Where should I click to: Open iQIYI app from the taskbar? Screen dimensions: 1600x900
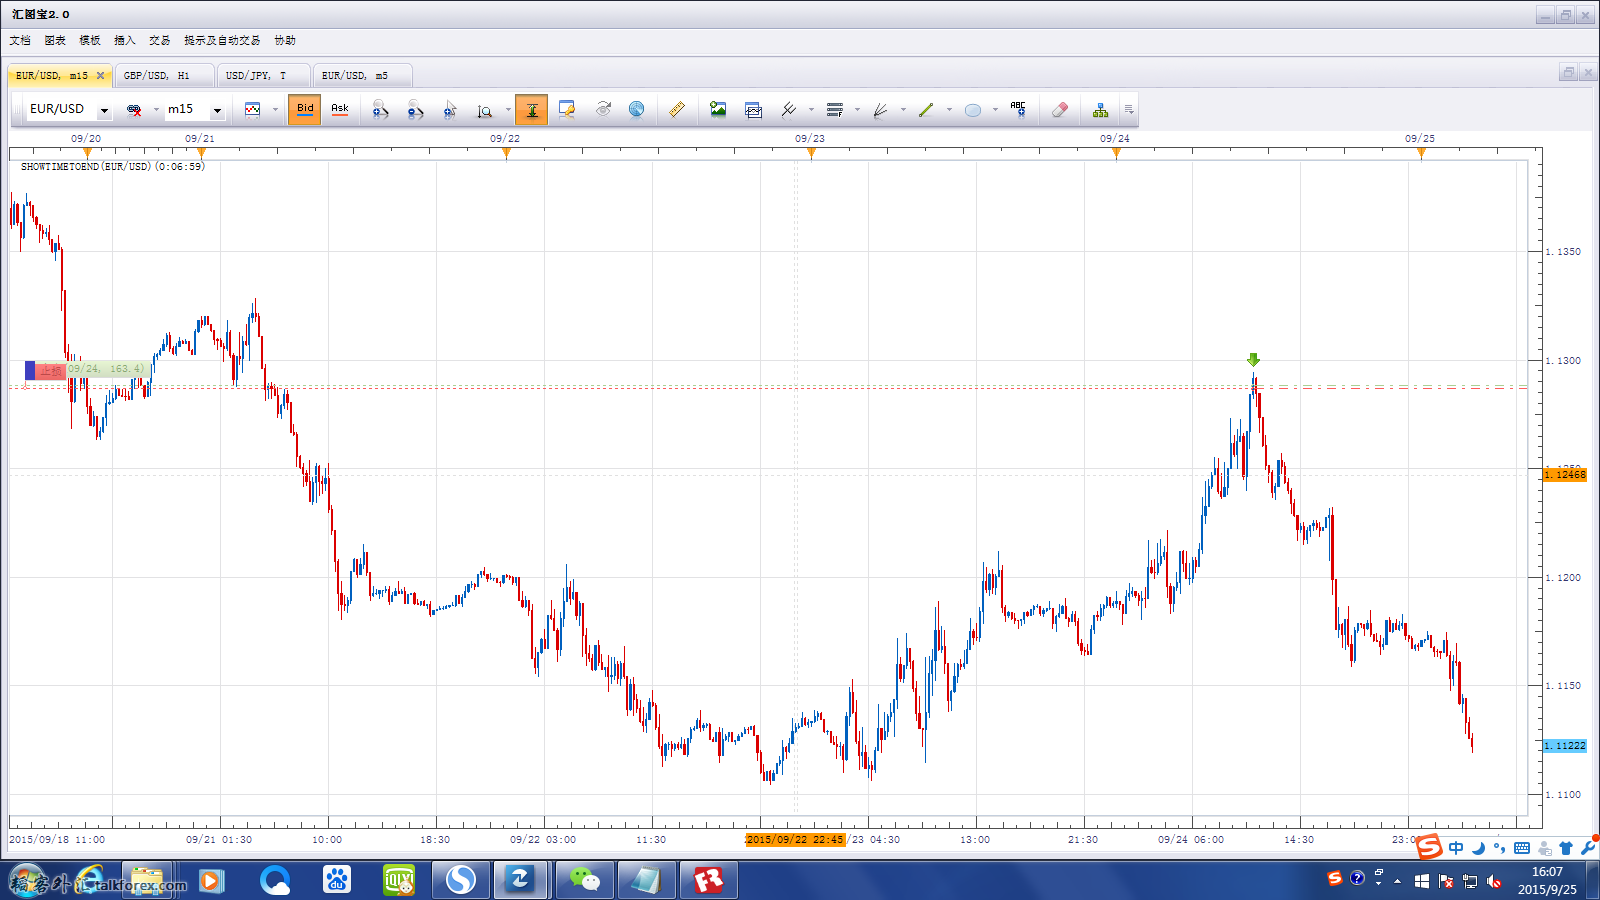click(x=399, y=880)
